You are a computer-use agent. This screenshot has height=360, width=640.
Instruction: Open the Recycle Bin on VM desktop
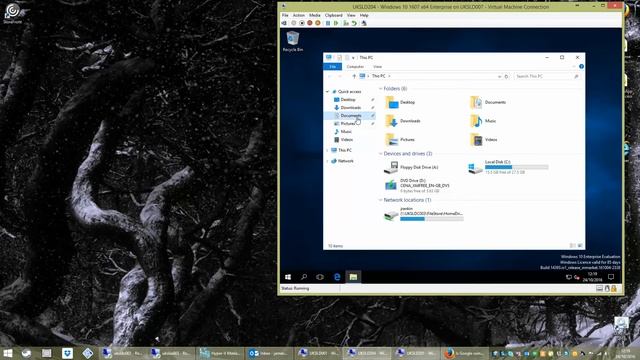(293, 42)
